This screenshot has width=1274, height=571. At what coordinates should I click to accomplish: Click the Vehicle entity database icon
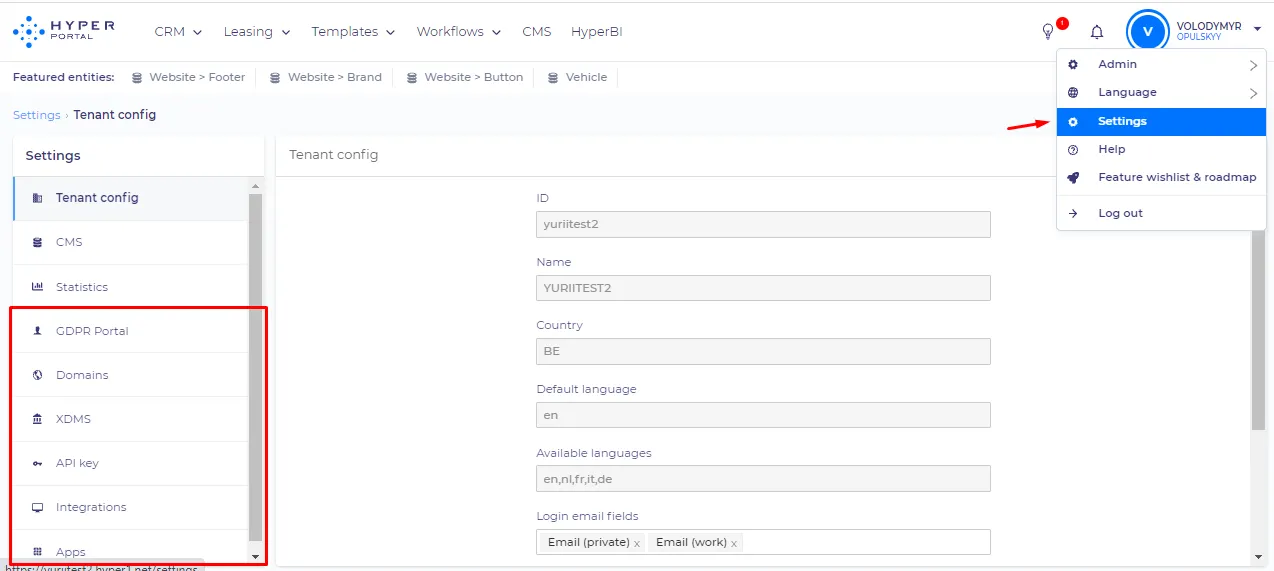553,77
